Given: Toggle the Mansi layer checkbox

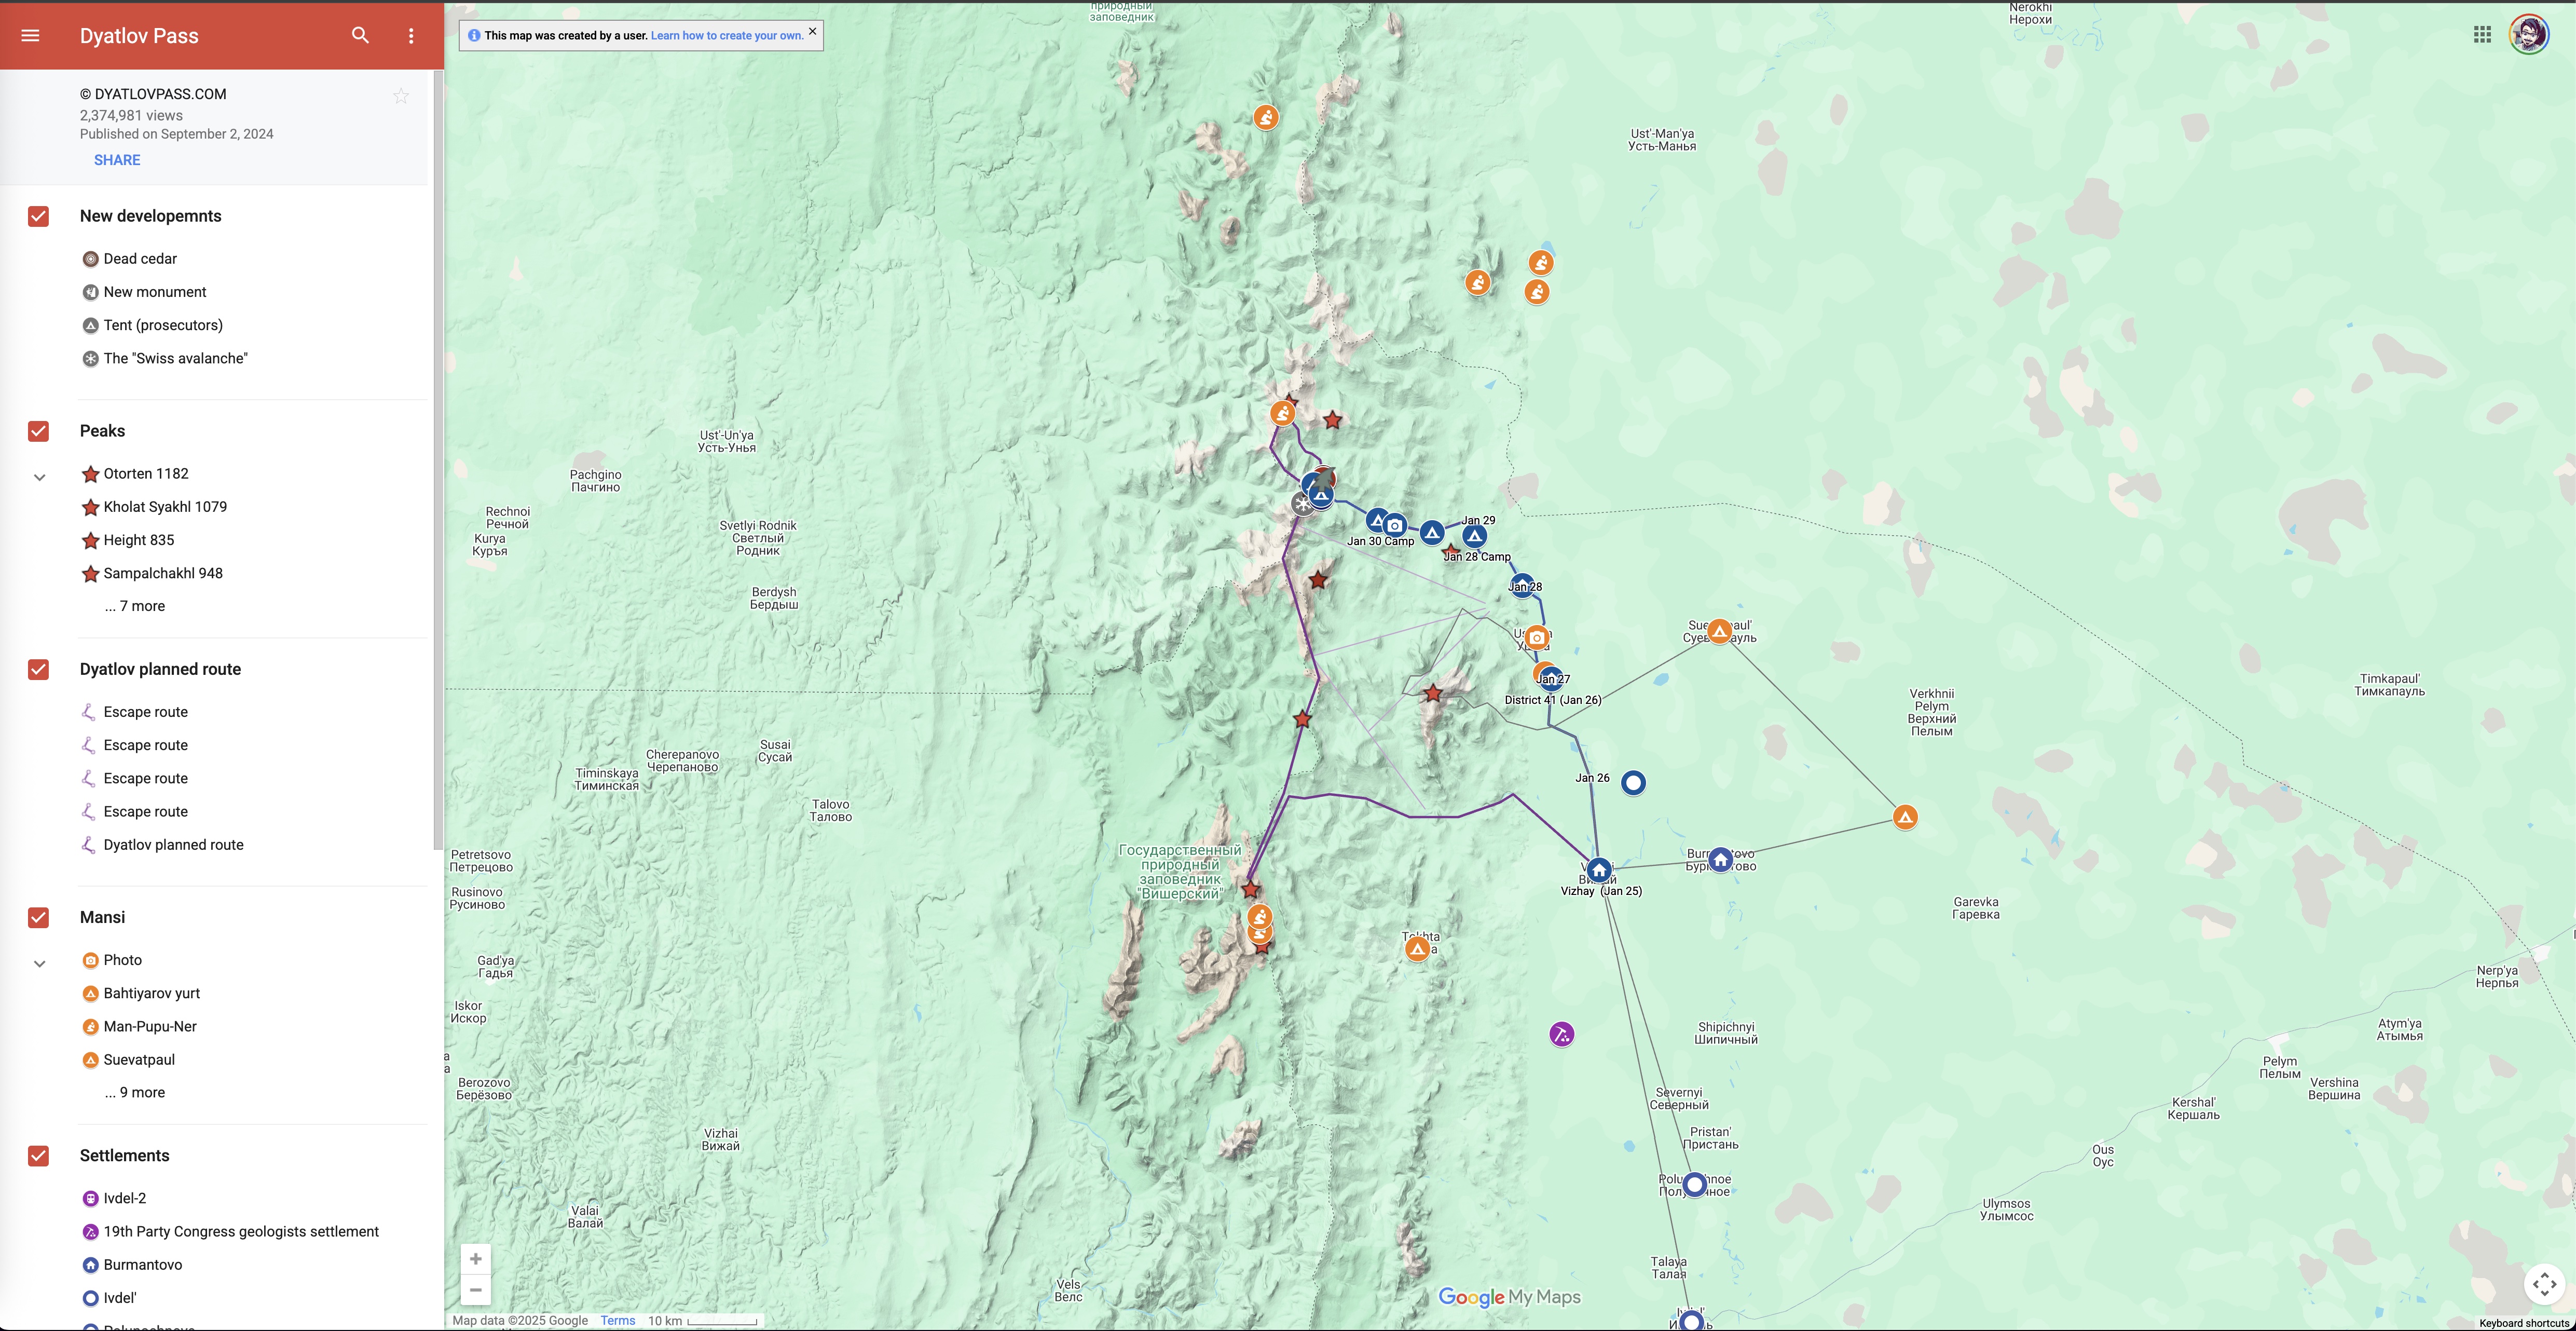Looking at the screenshot, I should 39,917.
